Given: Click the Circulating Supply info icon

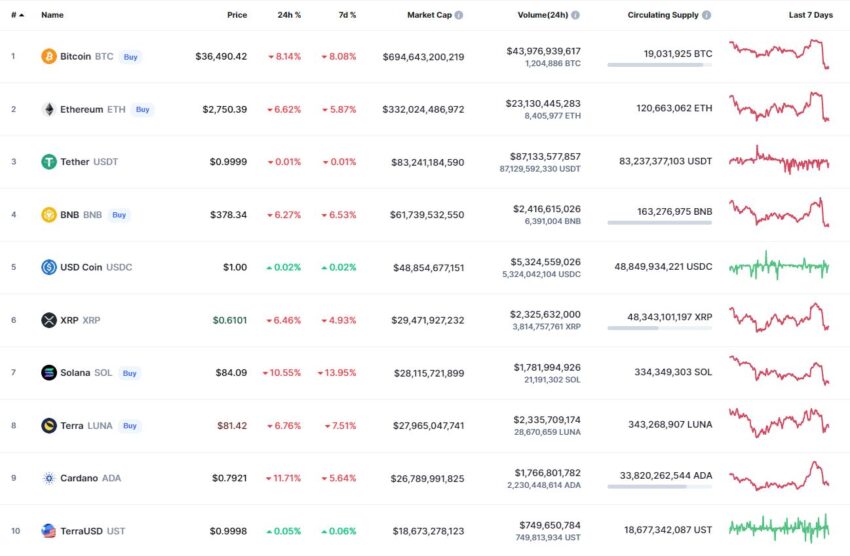Looking at the screenshot, I should [707, 15].
